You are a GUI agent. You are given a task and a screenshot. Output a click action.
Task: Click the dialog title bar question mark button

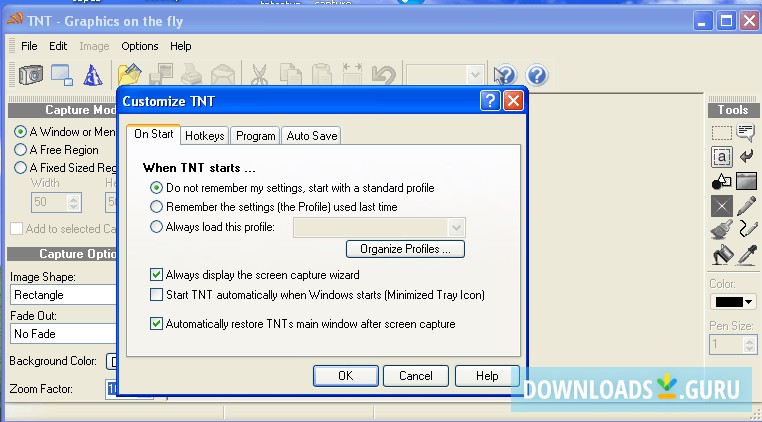490,101
